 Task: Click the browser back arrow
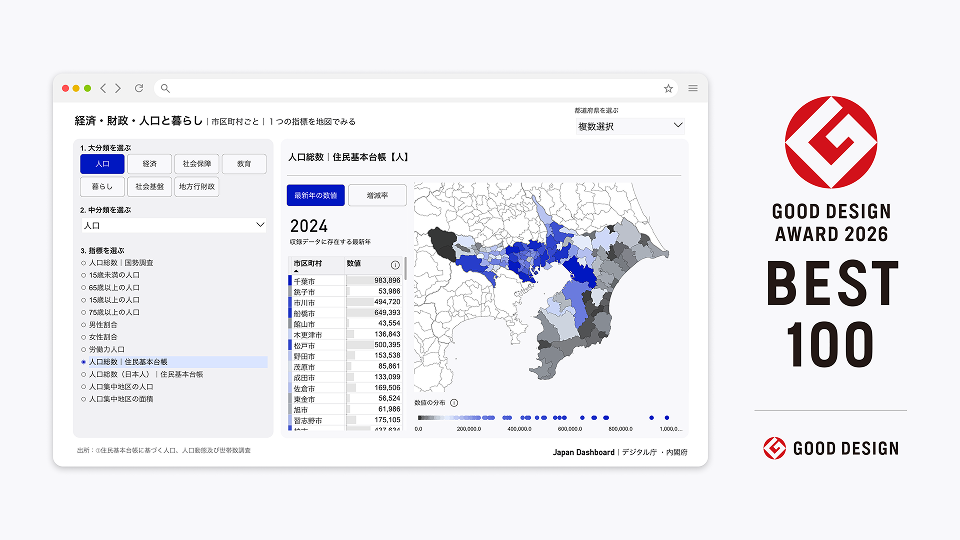(103, 88)
